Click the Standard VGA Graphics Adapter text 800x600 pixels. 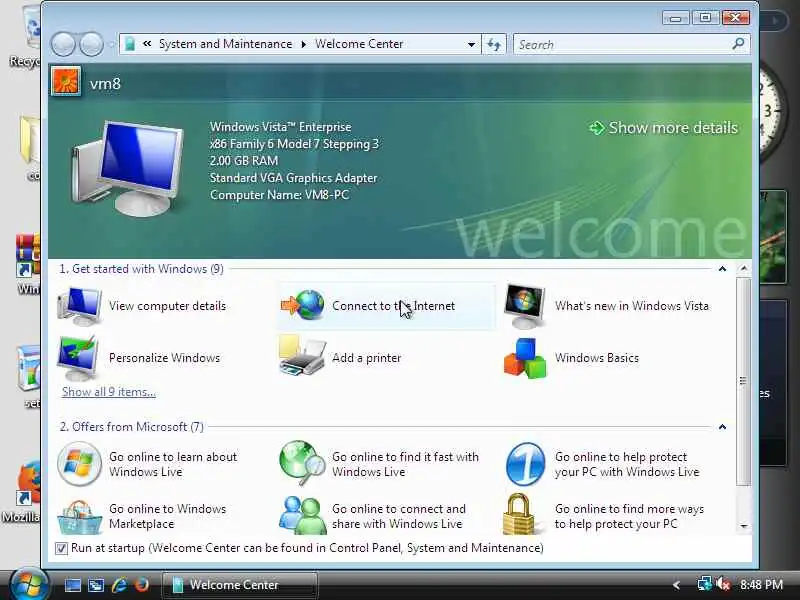coord(293,178)
